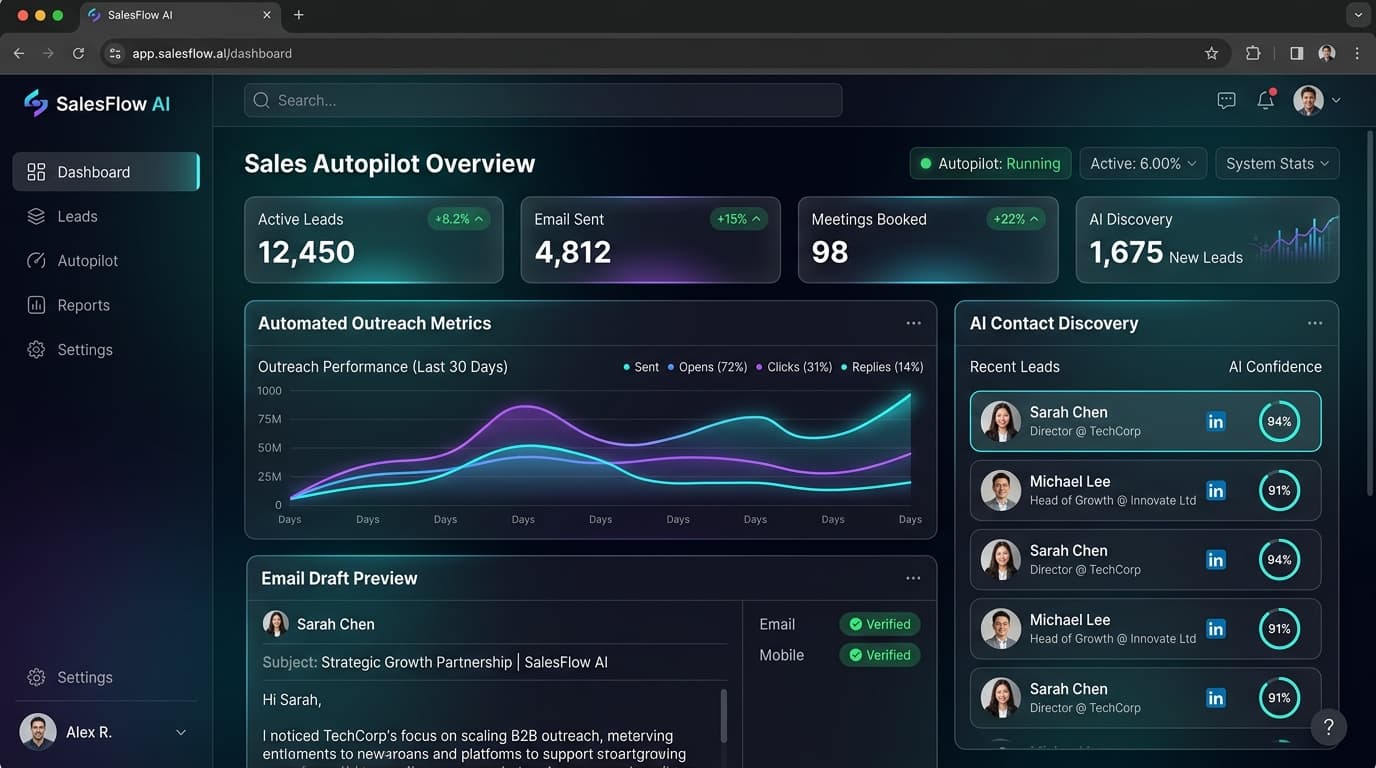This screenshot has height=768, width=1376.
Task: Click the +15% badge on Email Sent
Action: (x=739, y=219)
